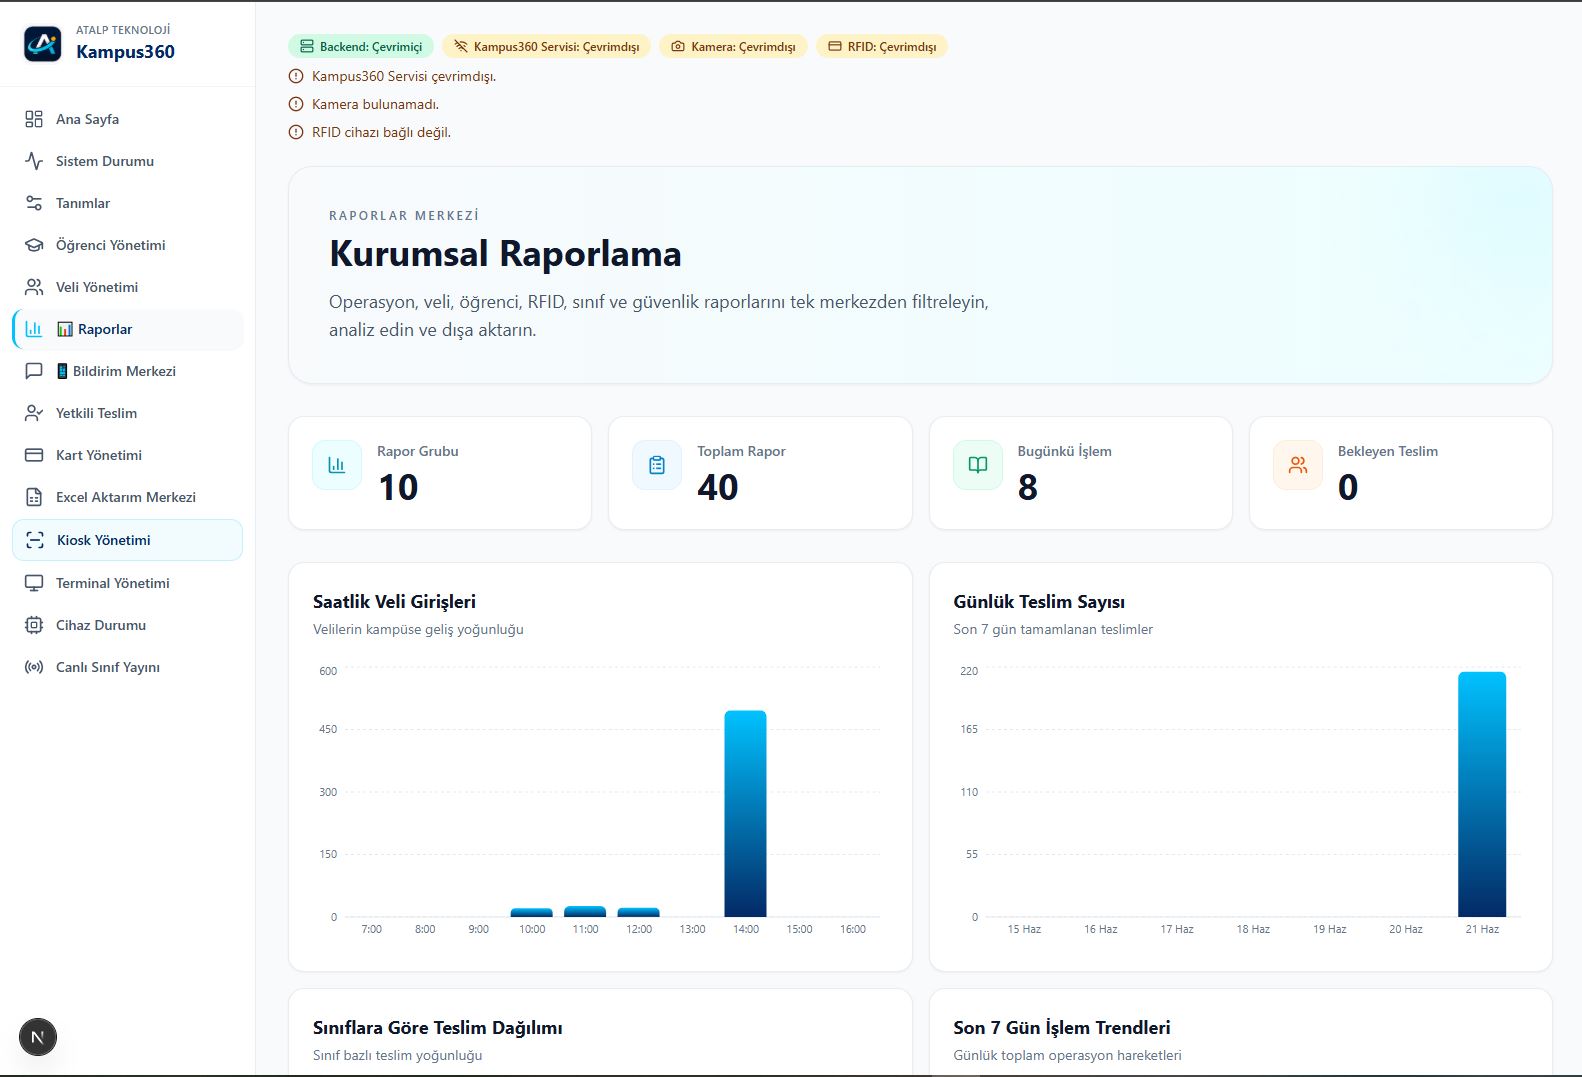Open Bildirim Merkezi from sidebar
Screen dimensions: 1582x1077
click(x=128, y=371)
